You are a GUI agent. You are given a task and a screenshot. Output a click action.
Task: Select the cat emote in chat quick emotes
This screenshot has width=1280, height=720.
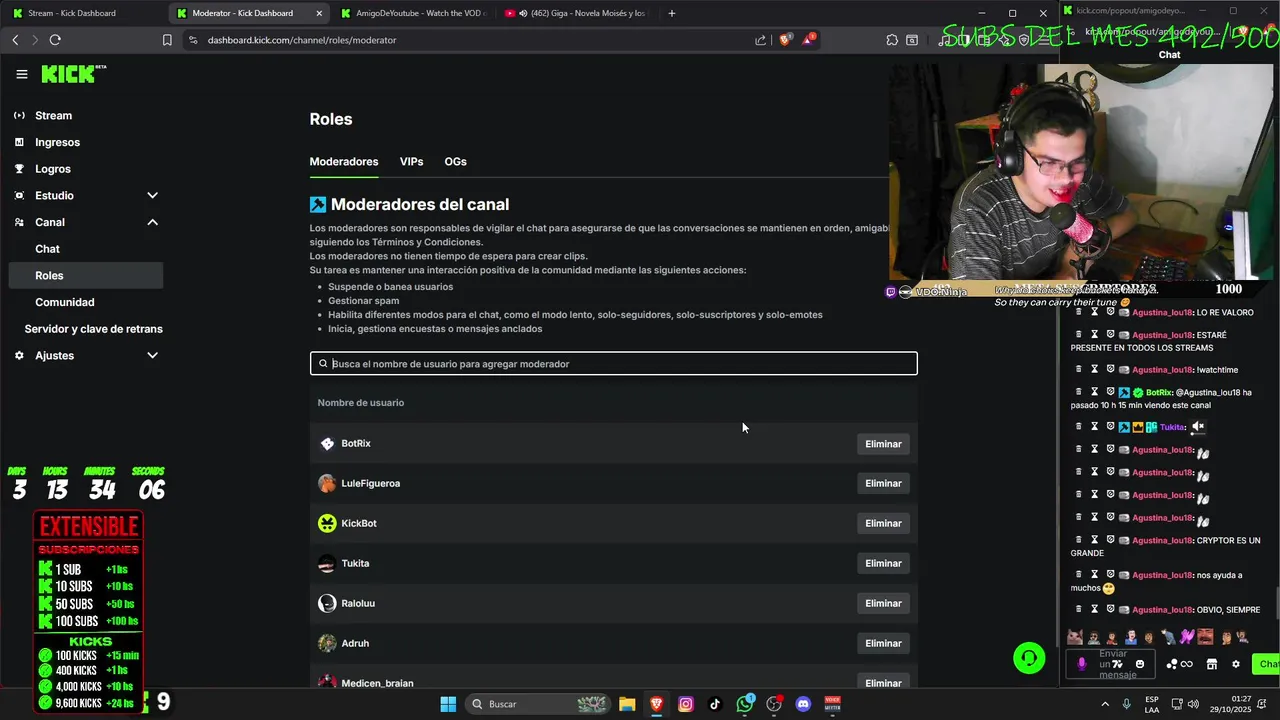click(x=1075, y=637)
